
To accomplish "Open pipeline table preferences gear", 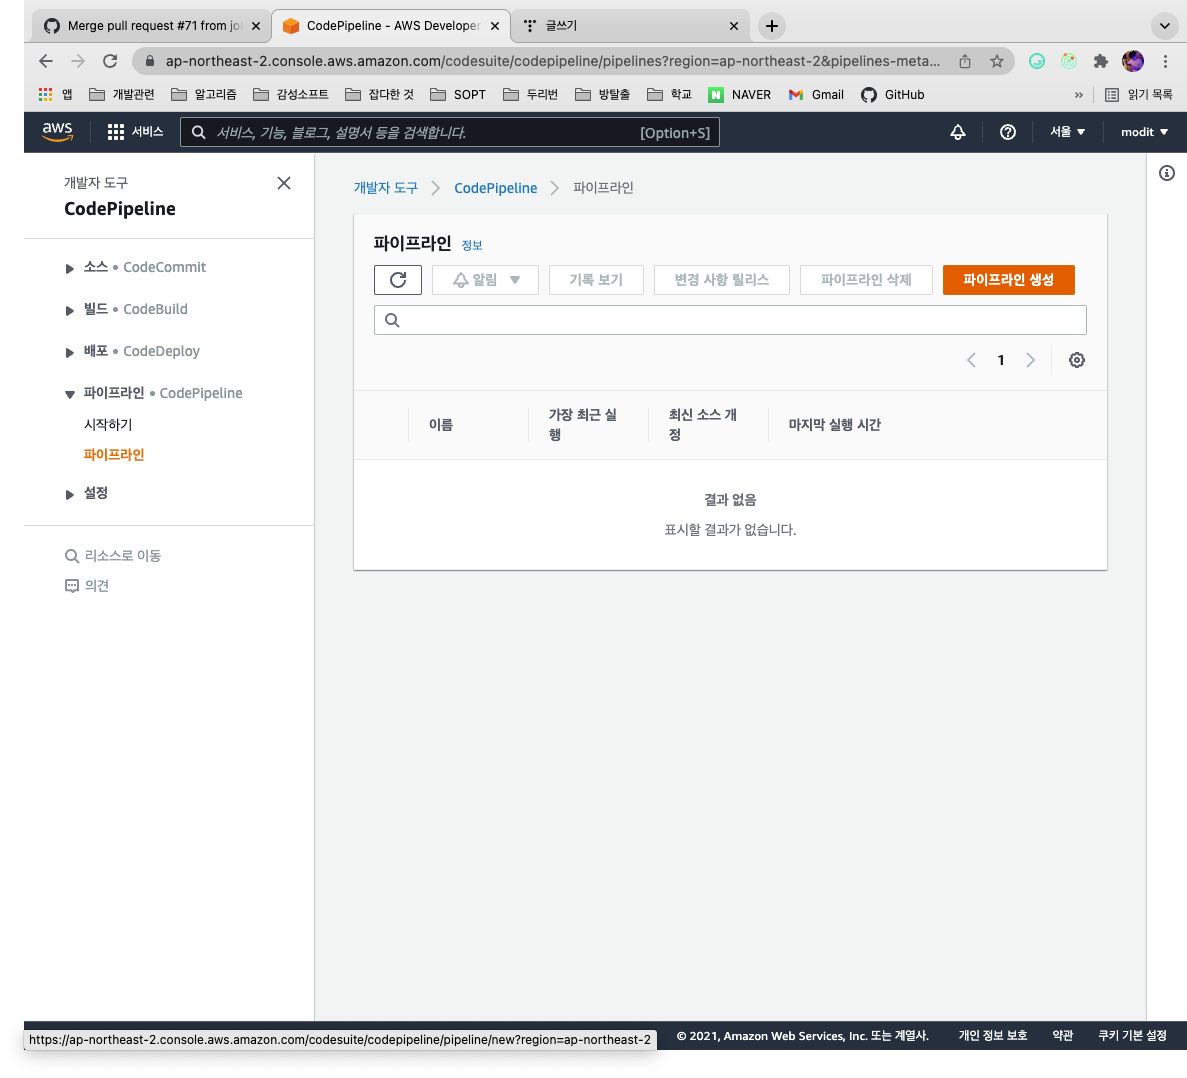I will [1076, 360].
